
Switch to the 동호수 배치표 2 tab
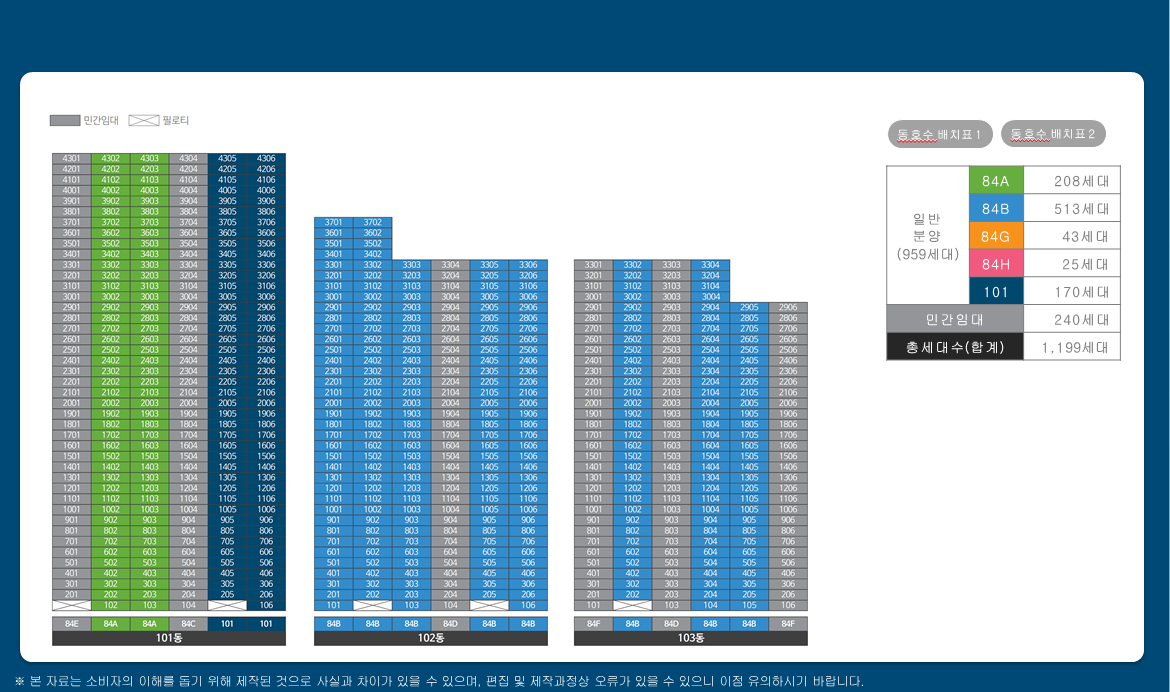pos(1053,134)
